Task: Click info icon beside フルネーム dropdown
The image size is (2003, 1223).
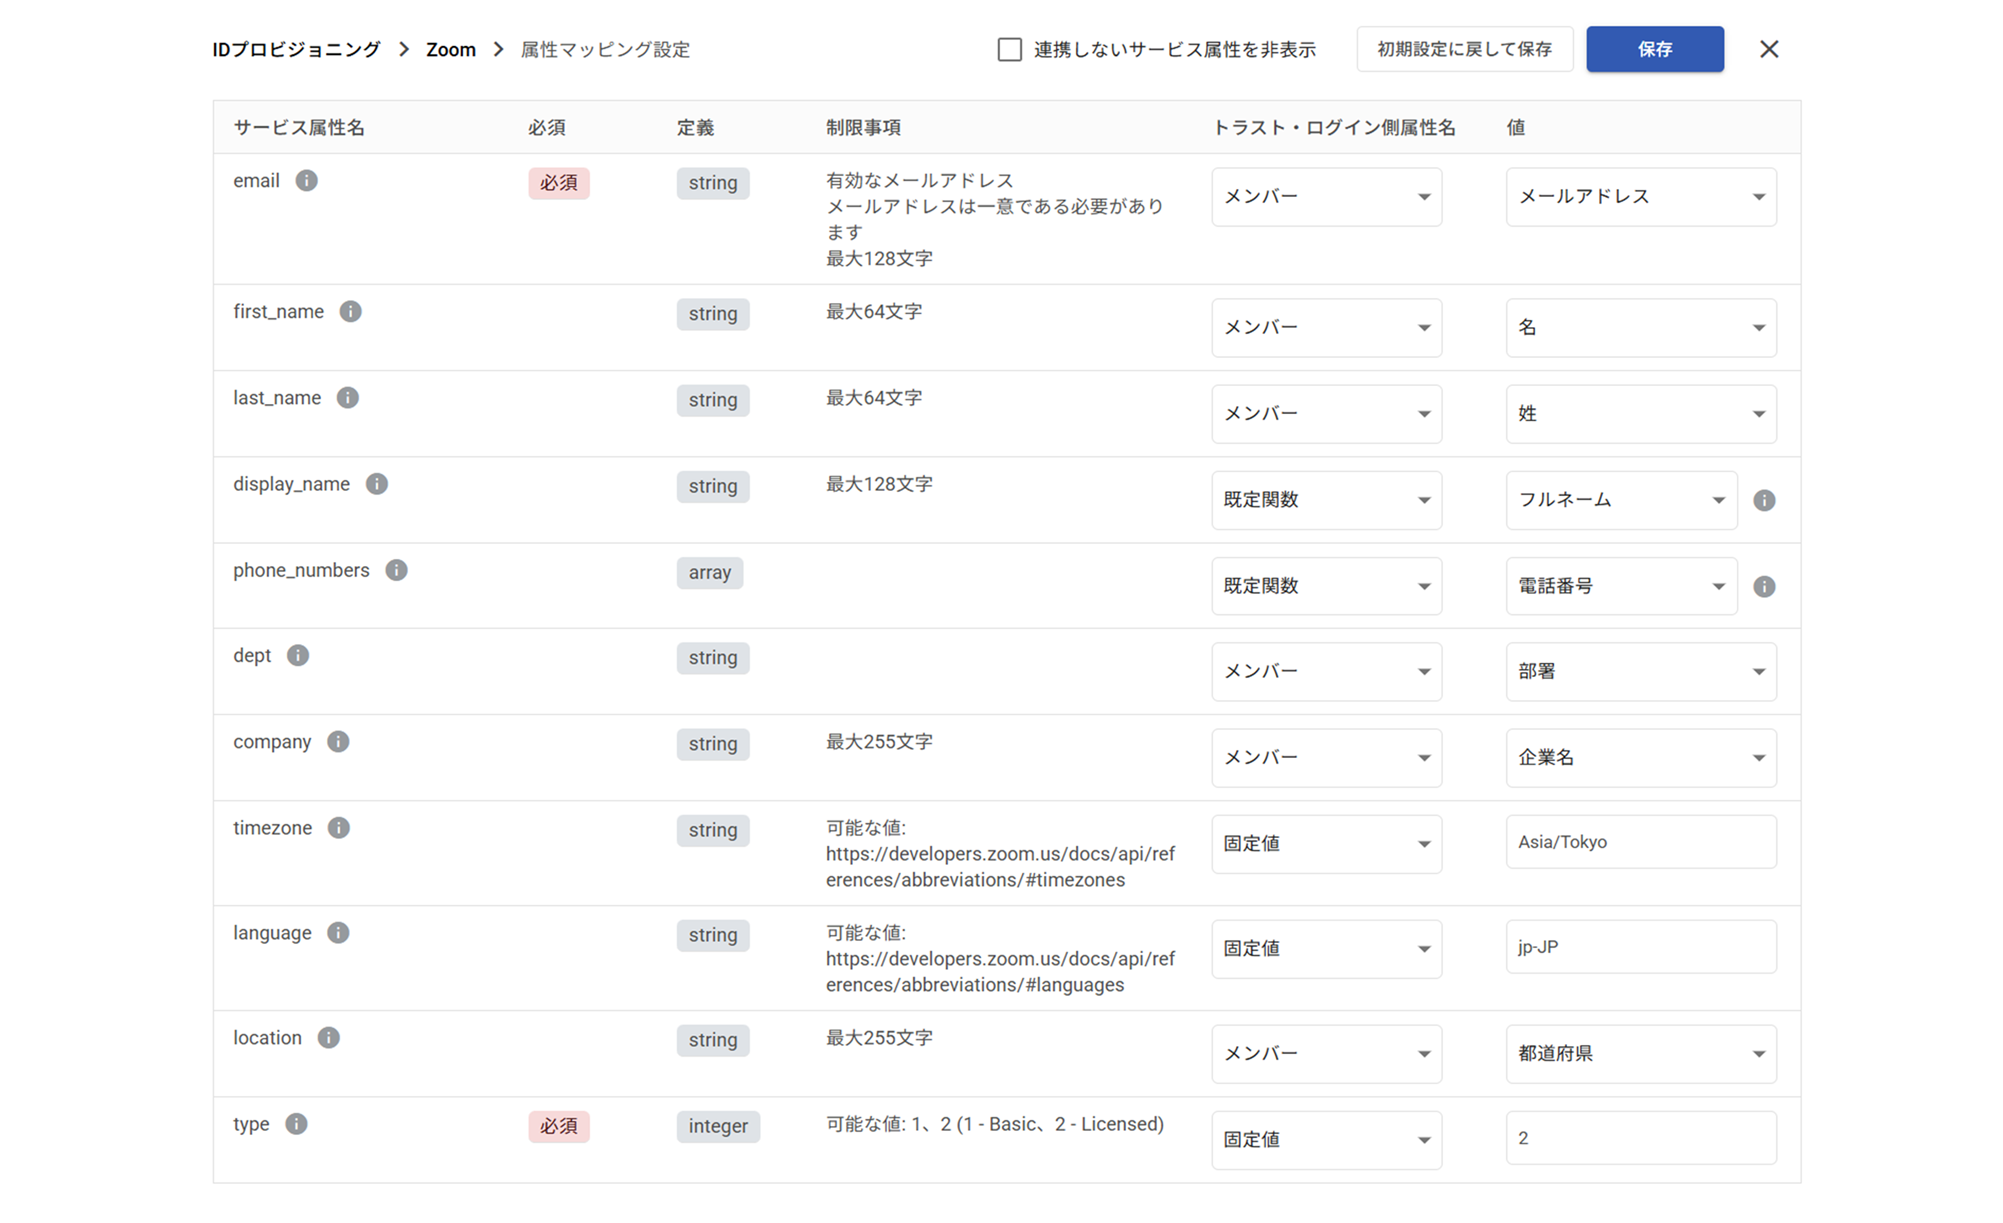Action: pos(1764,500)
